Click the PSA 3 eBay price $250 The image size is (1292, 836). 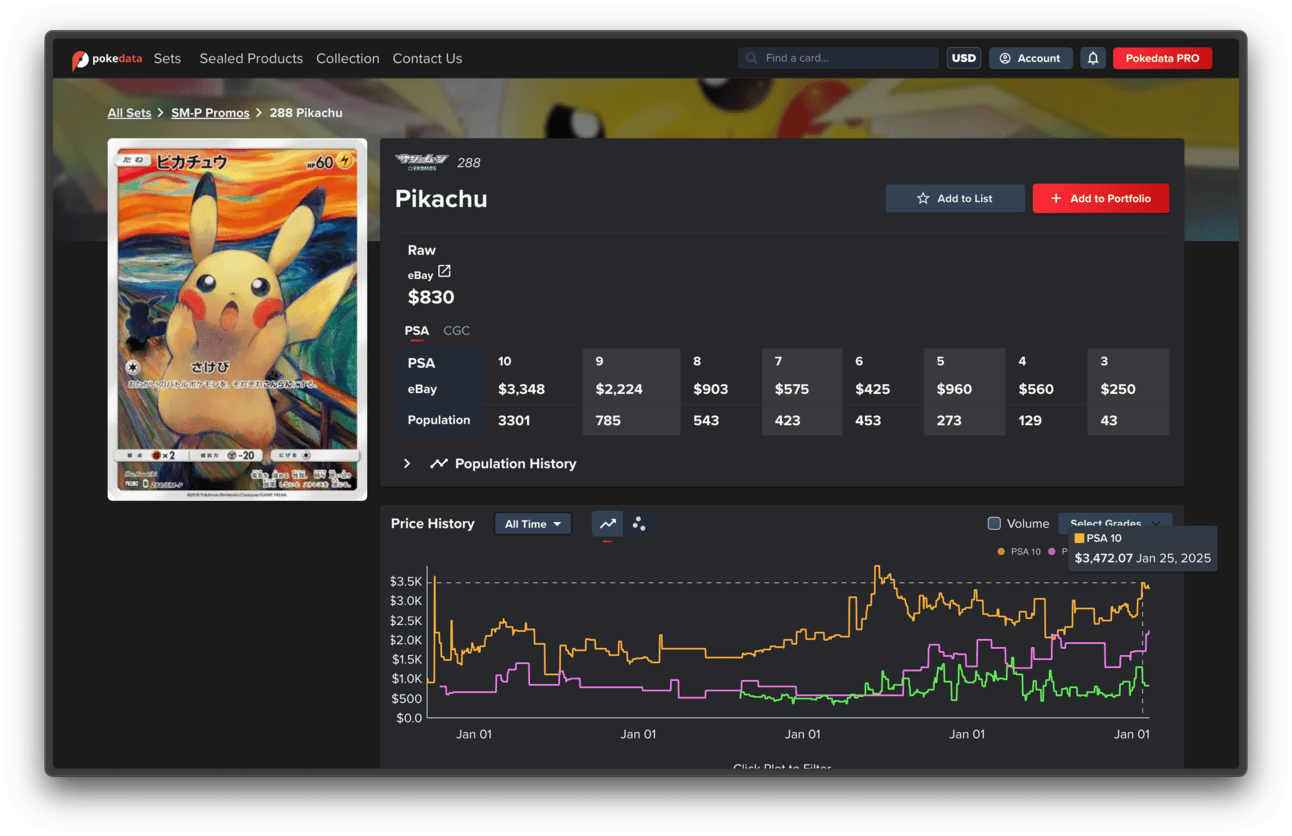coord(1118,389)
